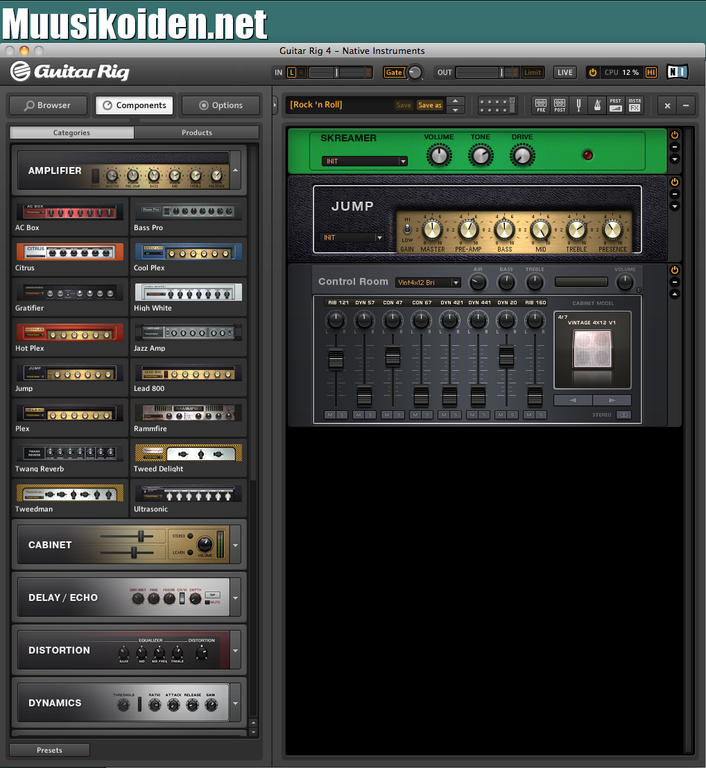706x768 pixels.
Task: Expand the DISTORTION category
Action: coord(236,650)
